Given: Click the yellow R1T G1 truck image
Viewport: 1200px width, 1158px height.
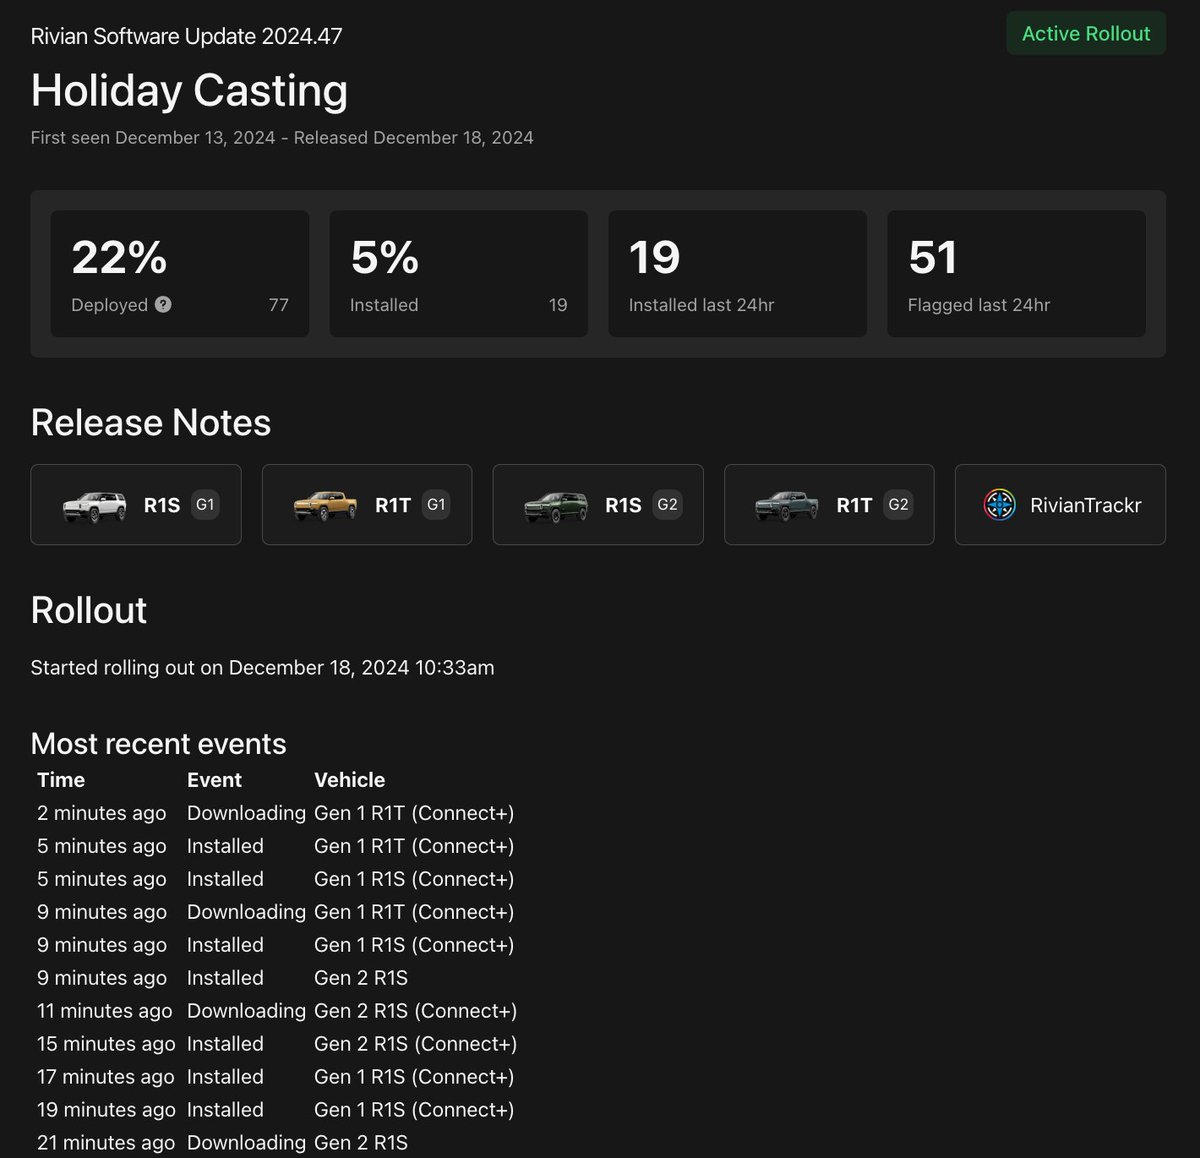Looking at the screenshot, I should point(325,506).
